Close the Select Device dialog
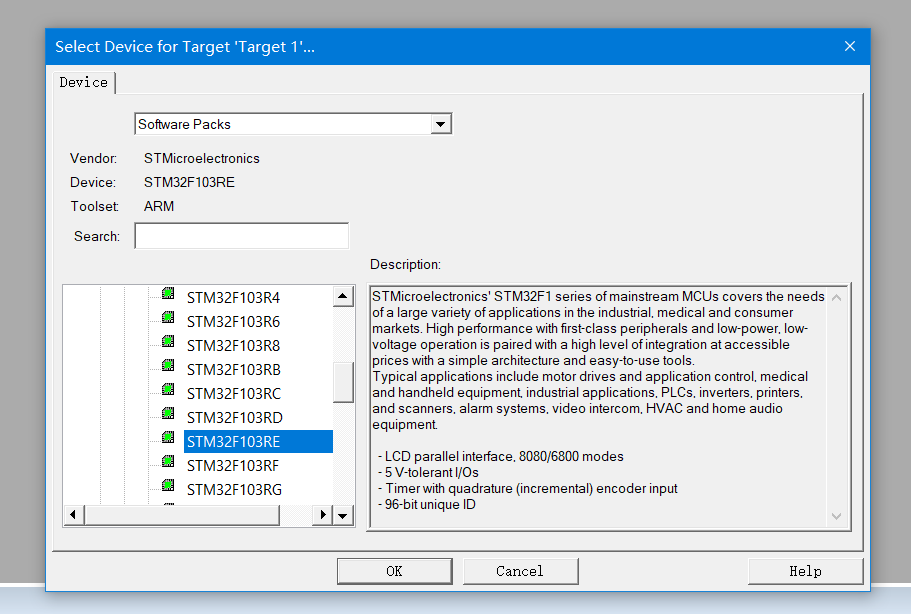911x616 pixels. [x=849, y=46]
